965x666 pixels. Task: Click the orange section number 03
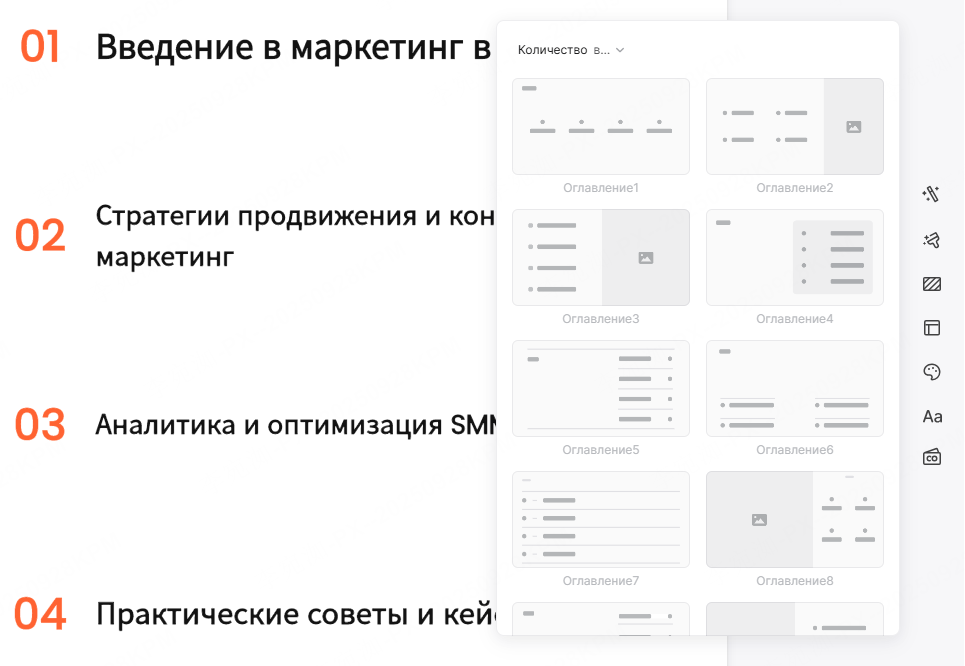tap(38, 423)
